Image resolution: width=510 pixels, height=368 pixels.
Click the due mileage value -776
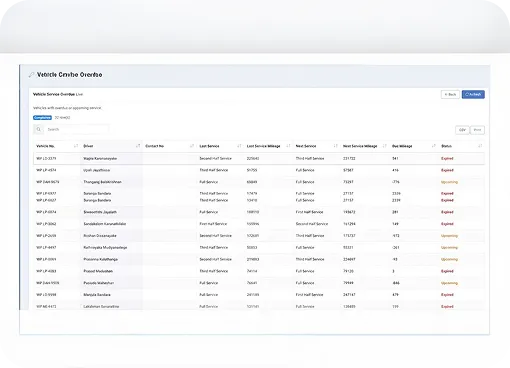[396, 182]
